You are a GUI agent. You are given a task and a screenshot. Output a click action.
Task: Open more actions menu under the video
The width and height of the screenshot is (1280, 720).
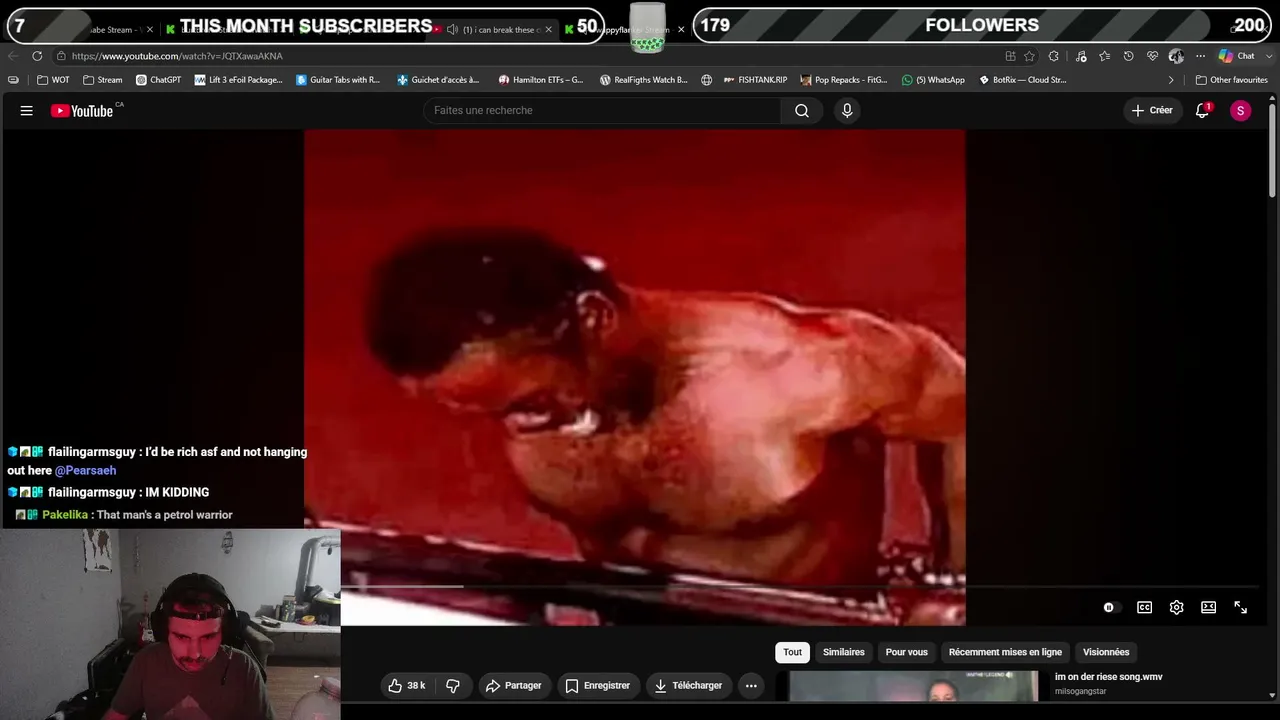(x=751, y=685)
